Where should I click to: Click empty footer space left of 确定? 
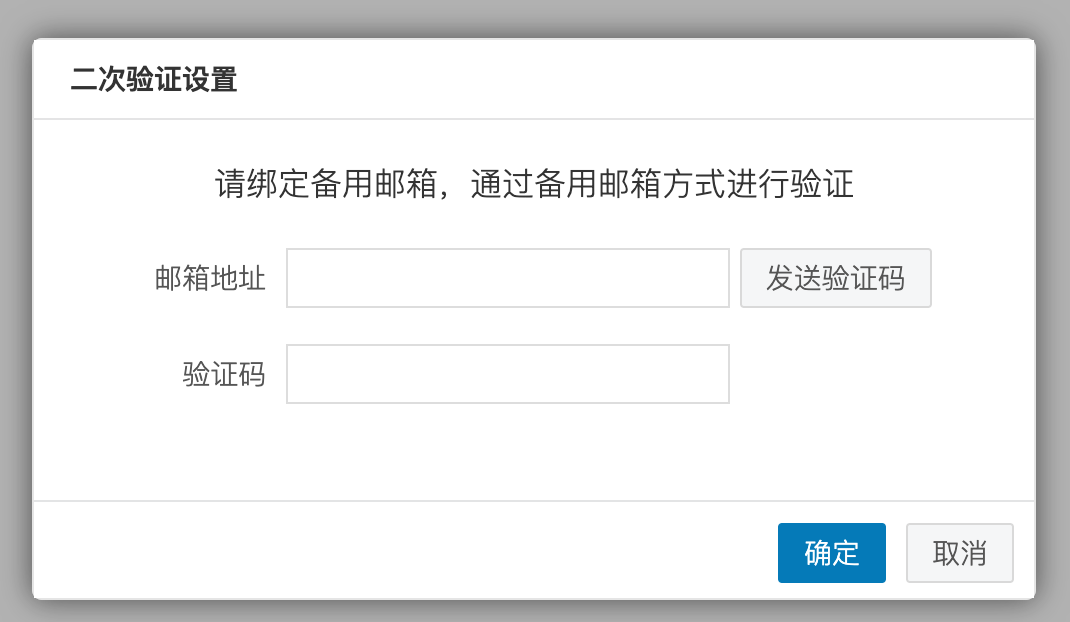coord(400,552)
